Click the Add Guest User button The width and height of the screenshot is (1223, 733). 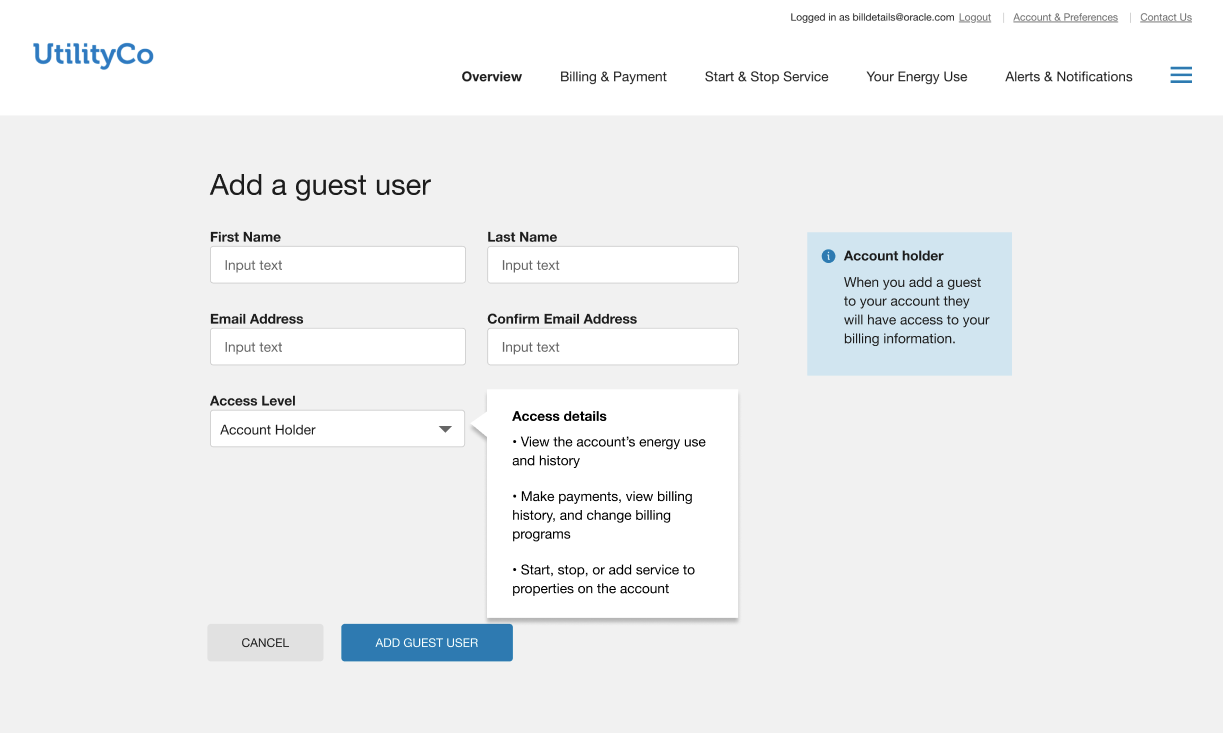(x=426, y=643)
